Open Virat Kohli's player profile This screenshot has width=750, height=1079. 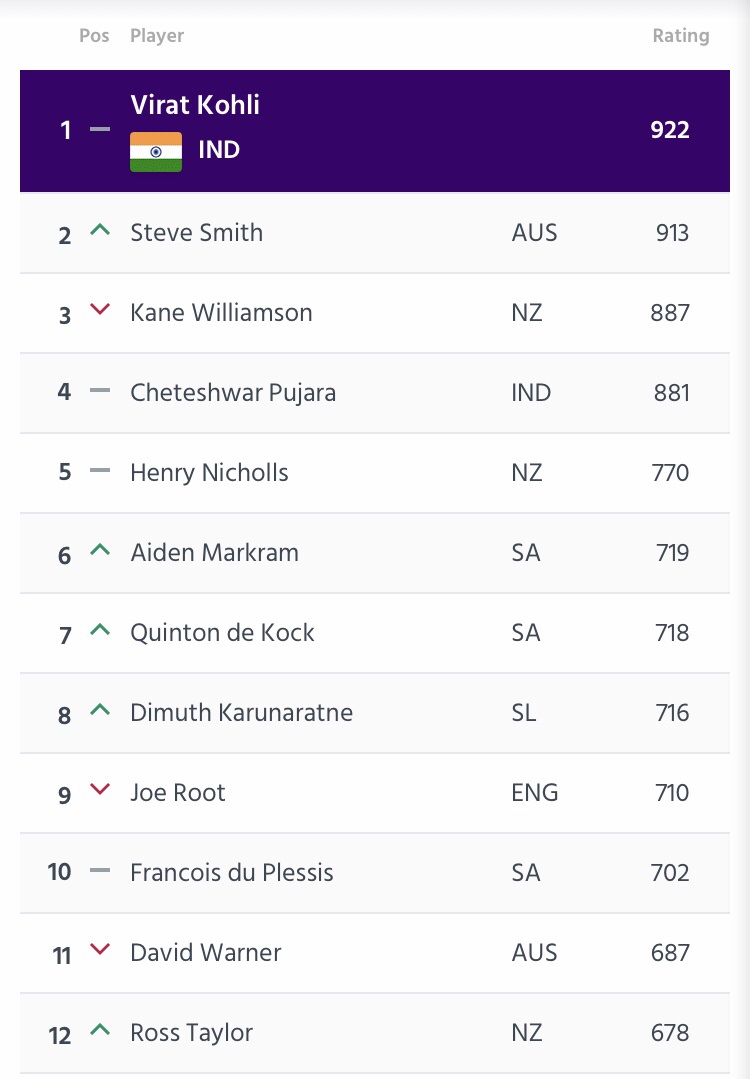(195, 105)
